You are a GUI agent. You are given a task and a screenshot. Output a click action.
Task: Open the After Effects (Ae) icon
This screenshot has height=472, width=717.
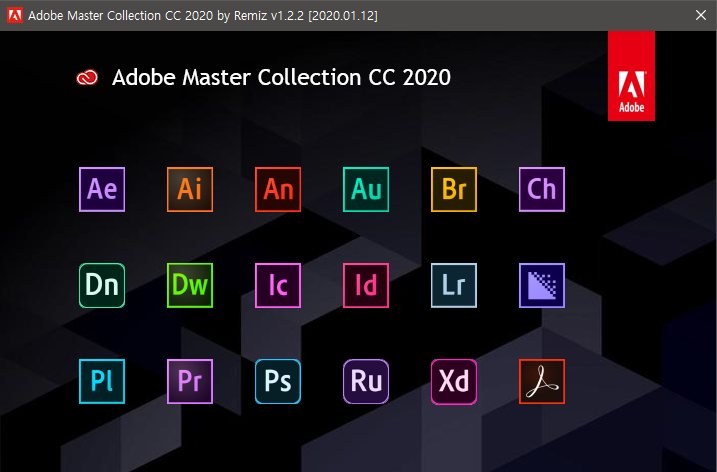(x=102, y=189)
